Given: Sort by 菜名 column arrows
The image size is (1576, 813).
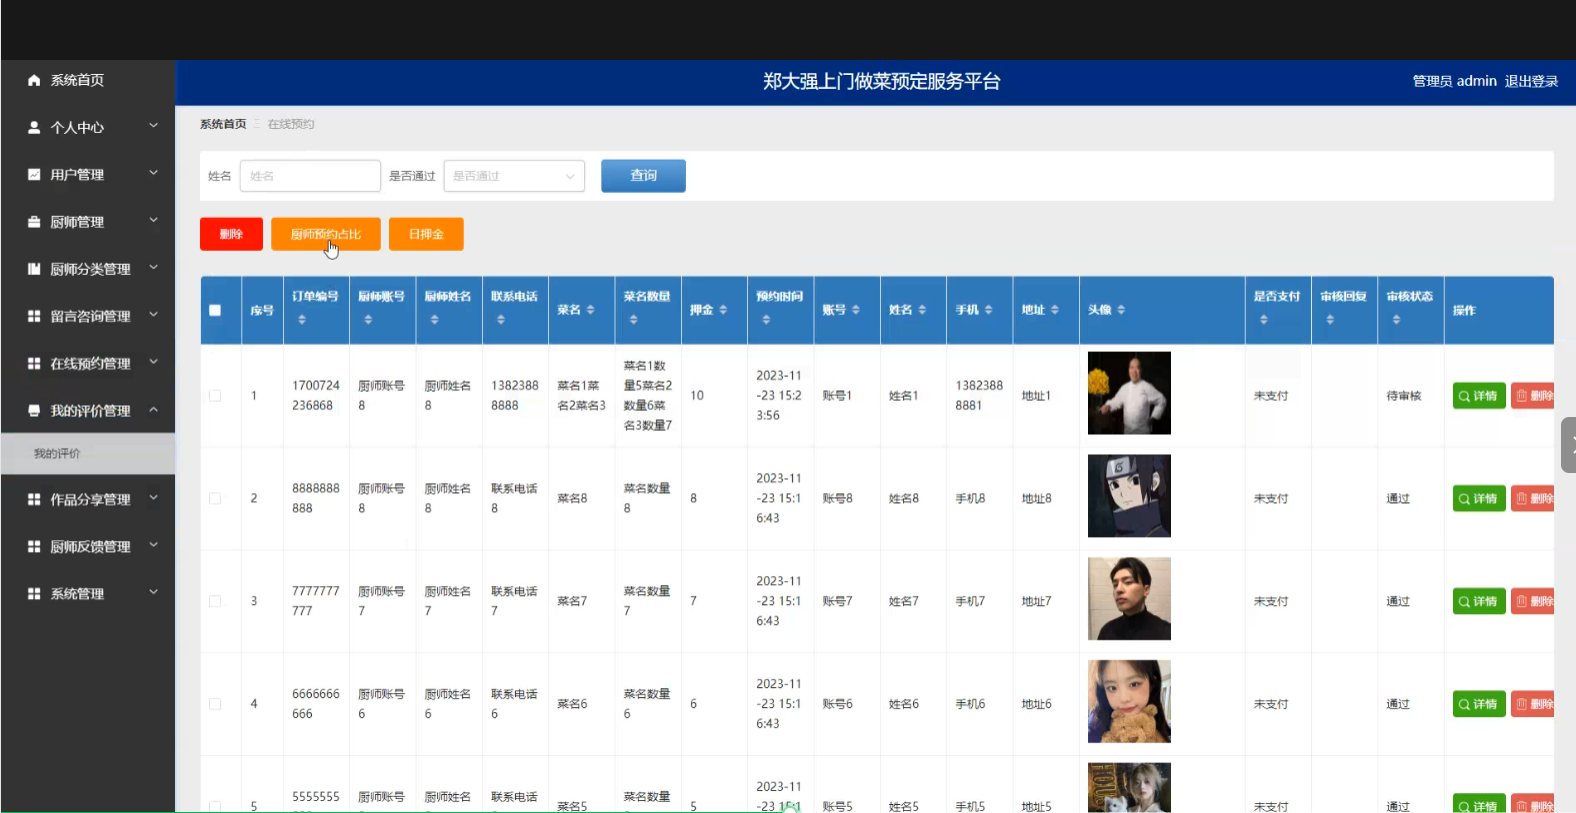Looking at the screenshot, I should 590,310.
